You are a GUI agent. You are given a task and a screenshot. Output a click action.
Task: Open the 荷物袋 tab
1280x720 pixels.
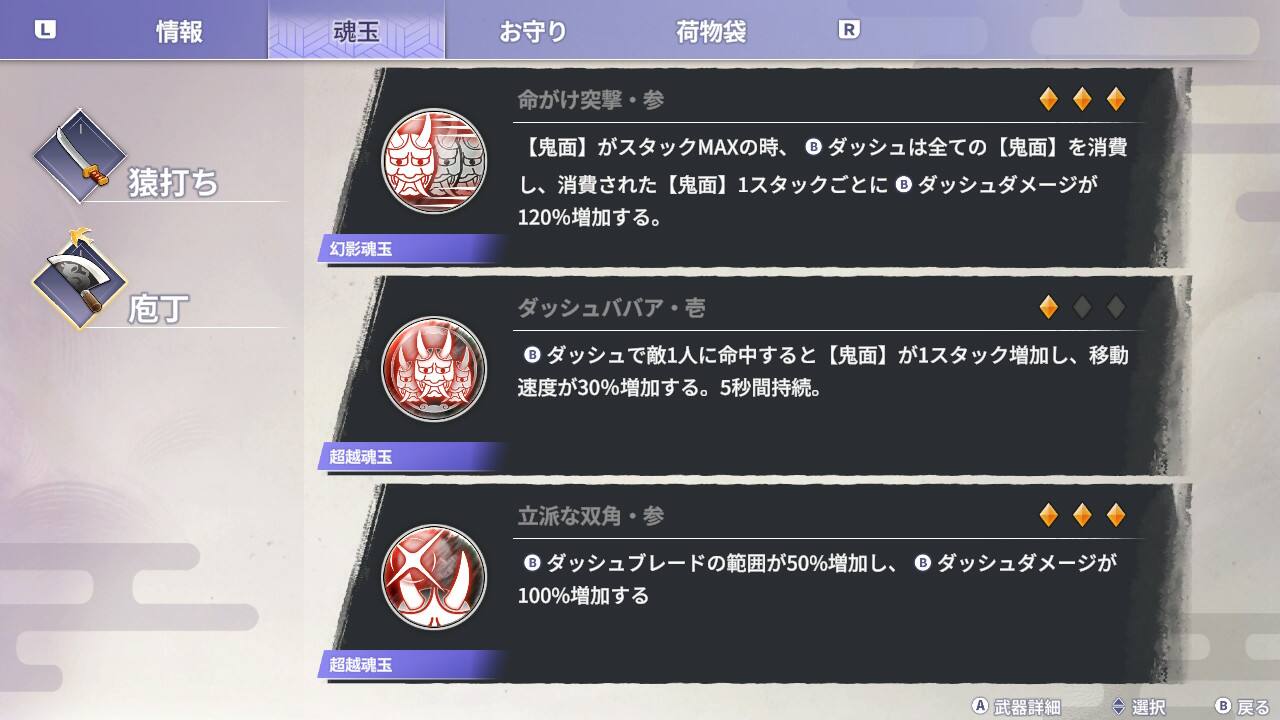coord(711,31)
